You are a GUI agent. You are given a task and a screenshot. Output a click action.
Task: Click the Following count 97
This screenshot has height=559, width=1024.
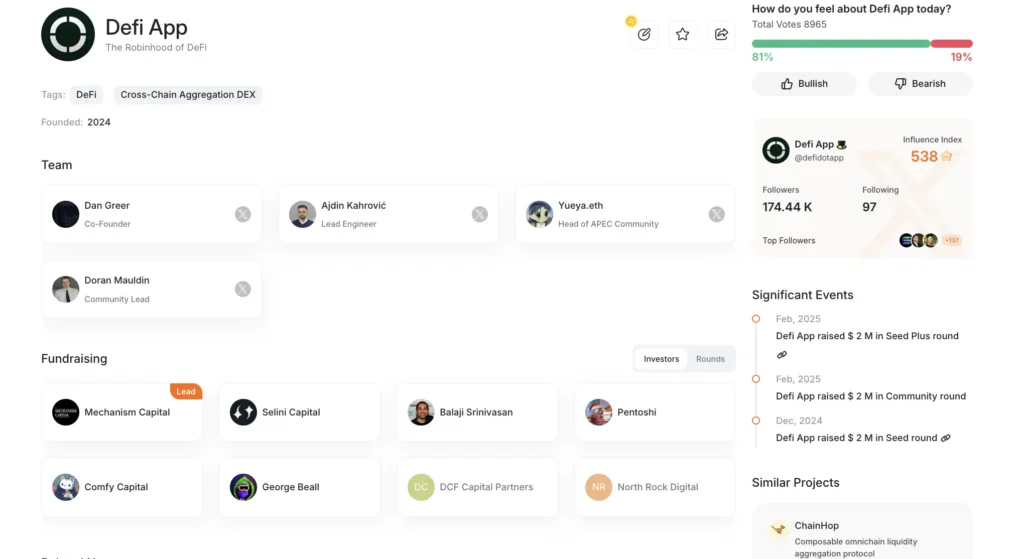click(869, 207)
